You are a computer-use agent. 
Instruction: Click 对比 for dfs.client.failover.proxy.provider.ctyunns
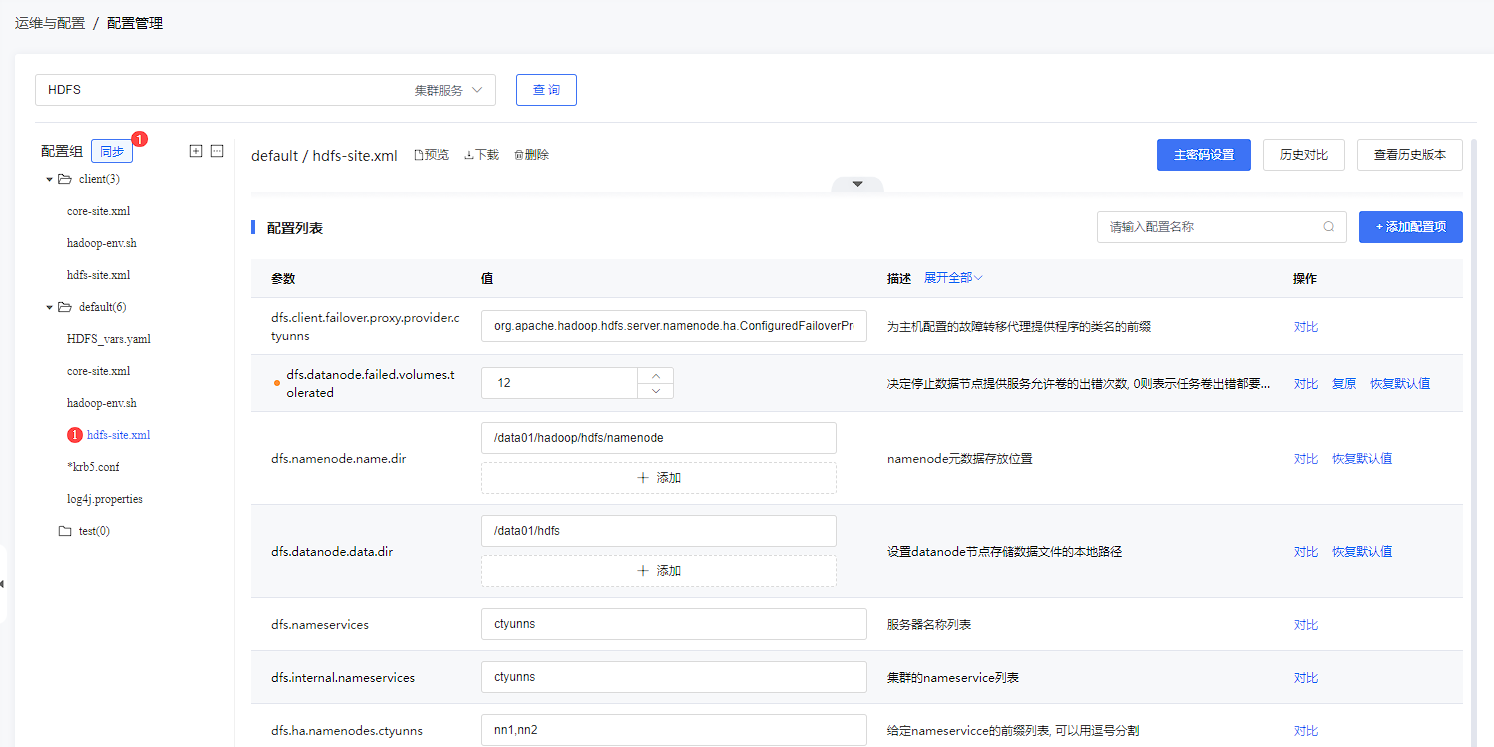point(1306,327)
